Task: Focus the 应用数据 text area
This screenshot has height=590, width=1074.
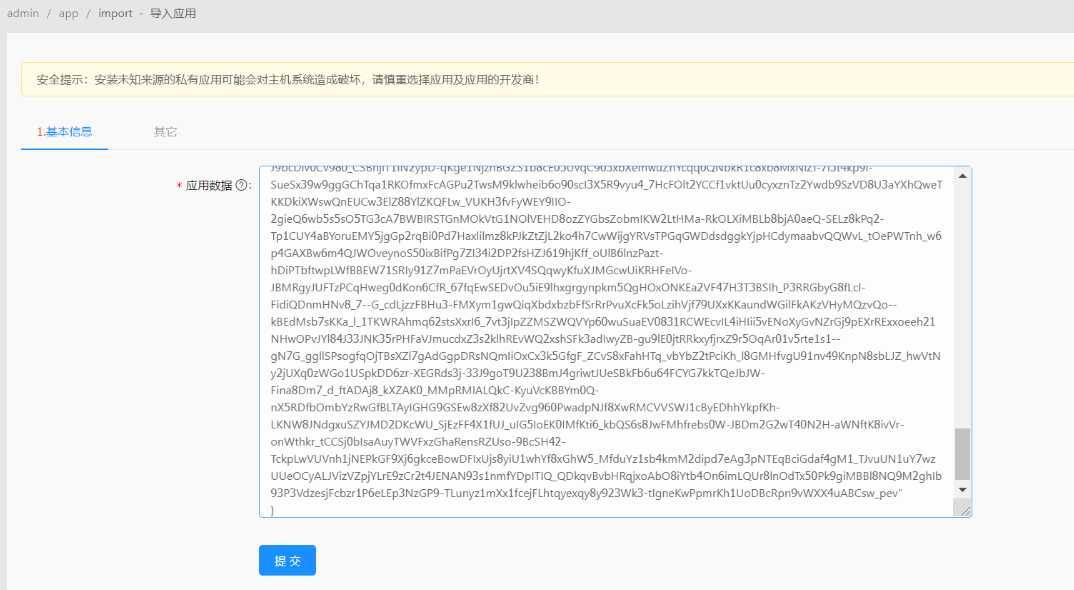Action: pos(600,340)
